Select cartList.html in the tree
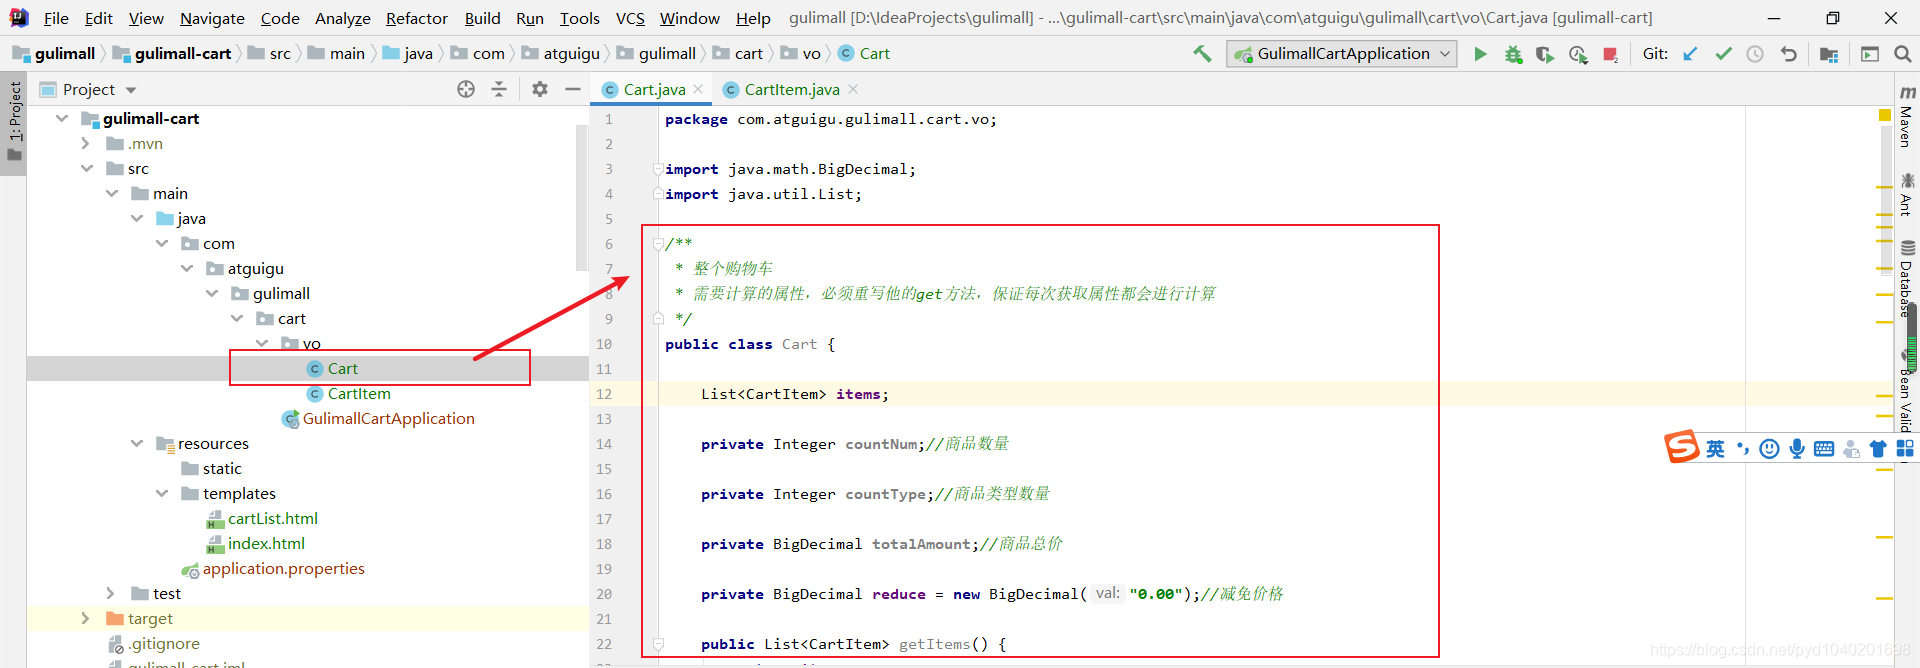1920x668 pixels. [x=262, y=519]
